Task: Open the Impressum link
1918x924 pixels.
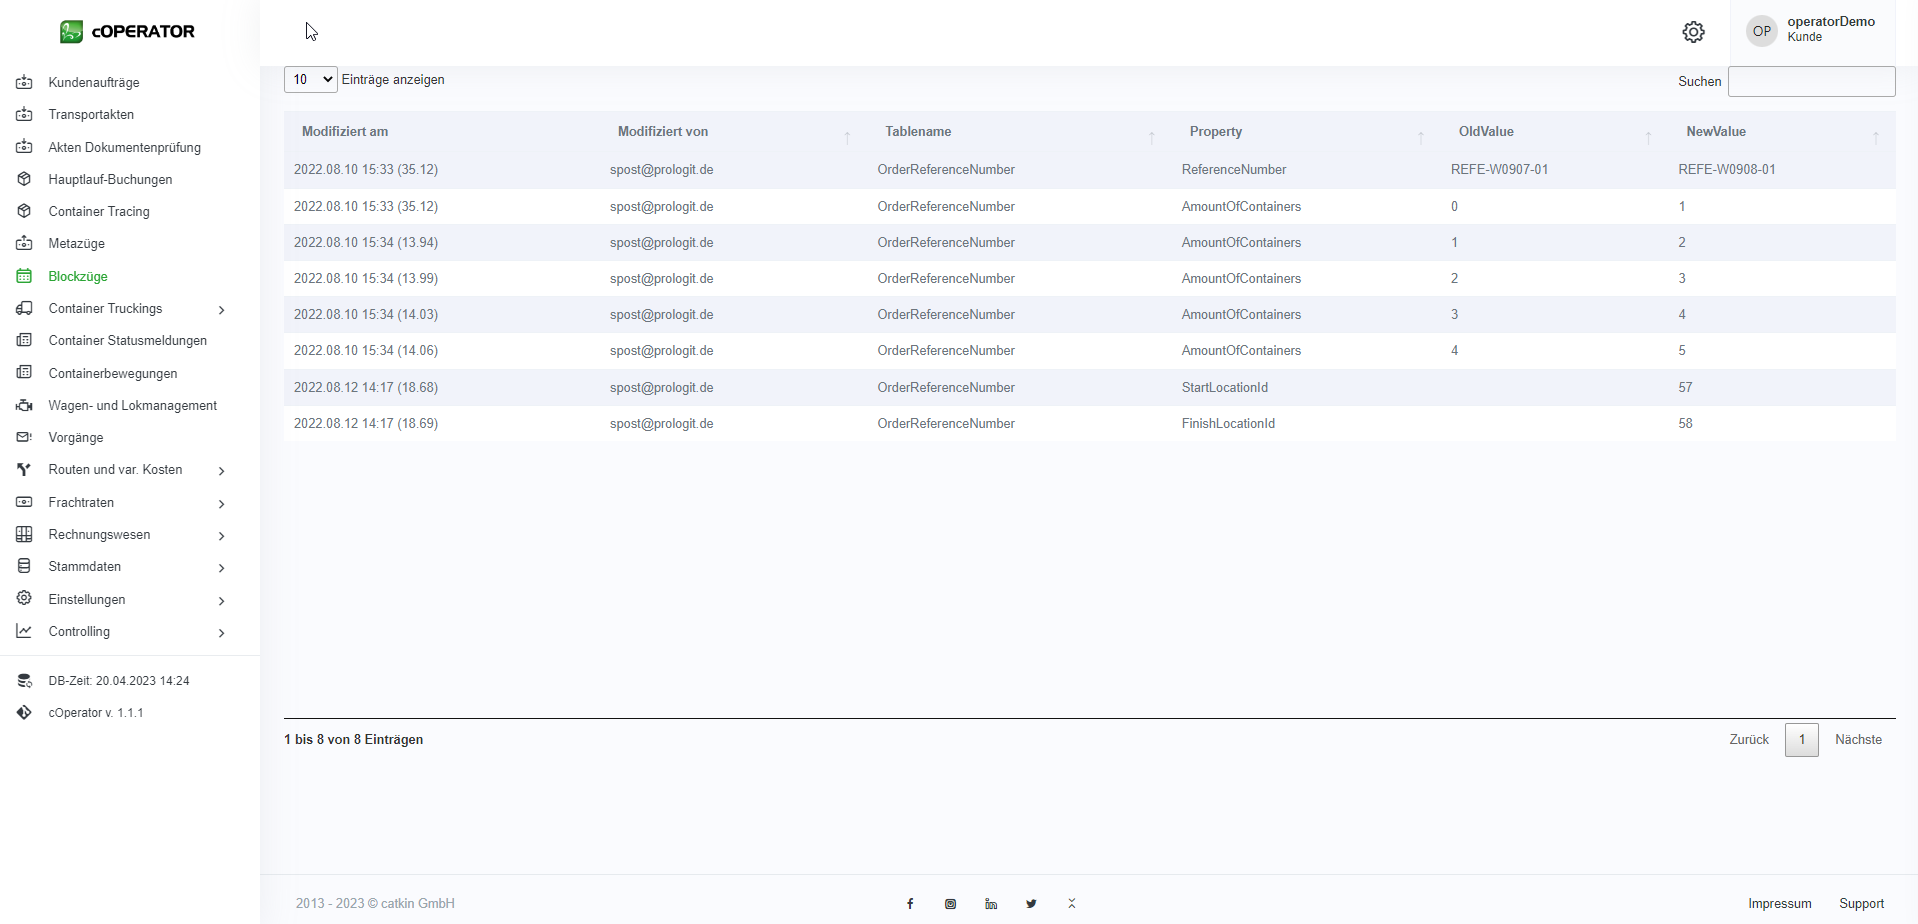Action: point(1779,904)
